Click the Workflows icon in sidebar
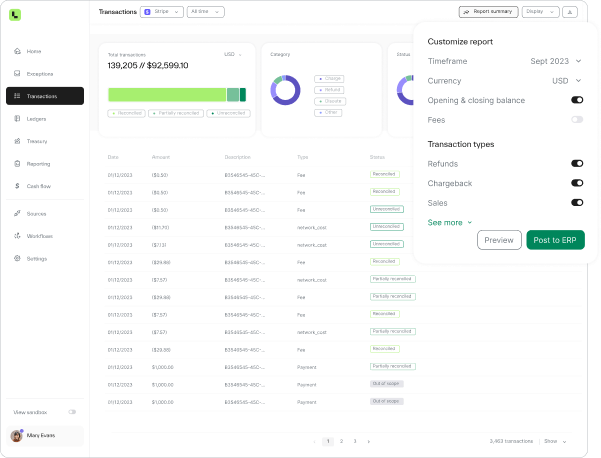The image size is (601, 458). click(18, 236)
